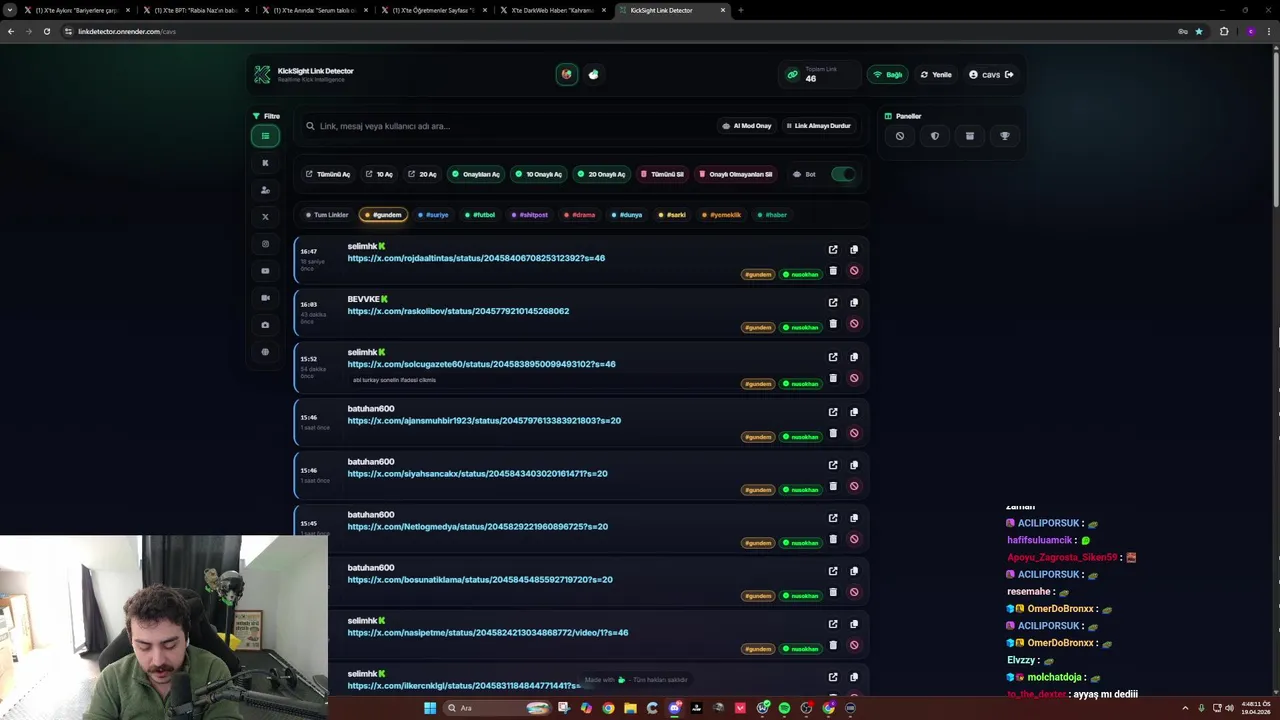Click the 10 Onaylı Aç button
Viewport: 1280px width, 720px height.
pos(539,174)
